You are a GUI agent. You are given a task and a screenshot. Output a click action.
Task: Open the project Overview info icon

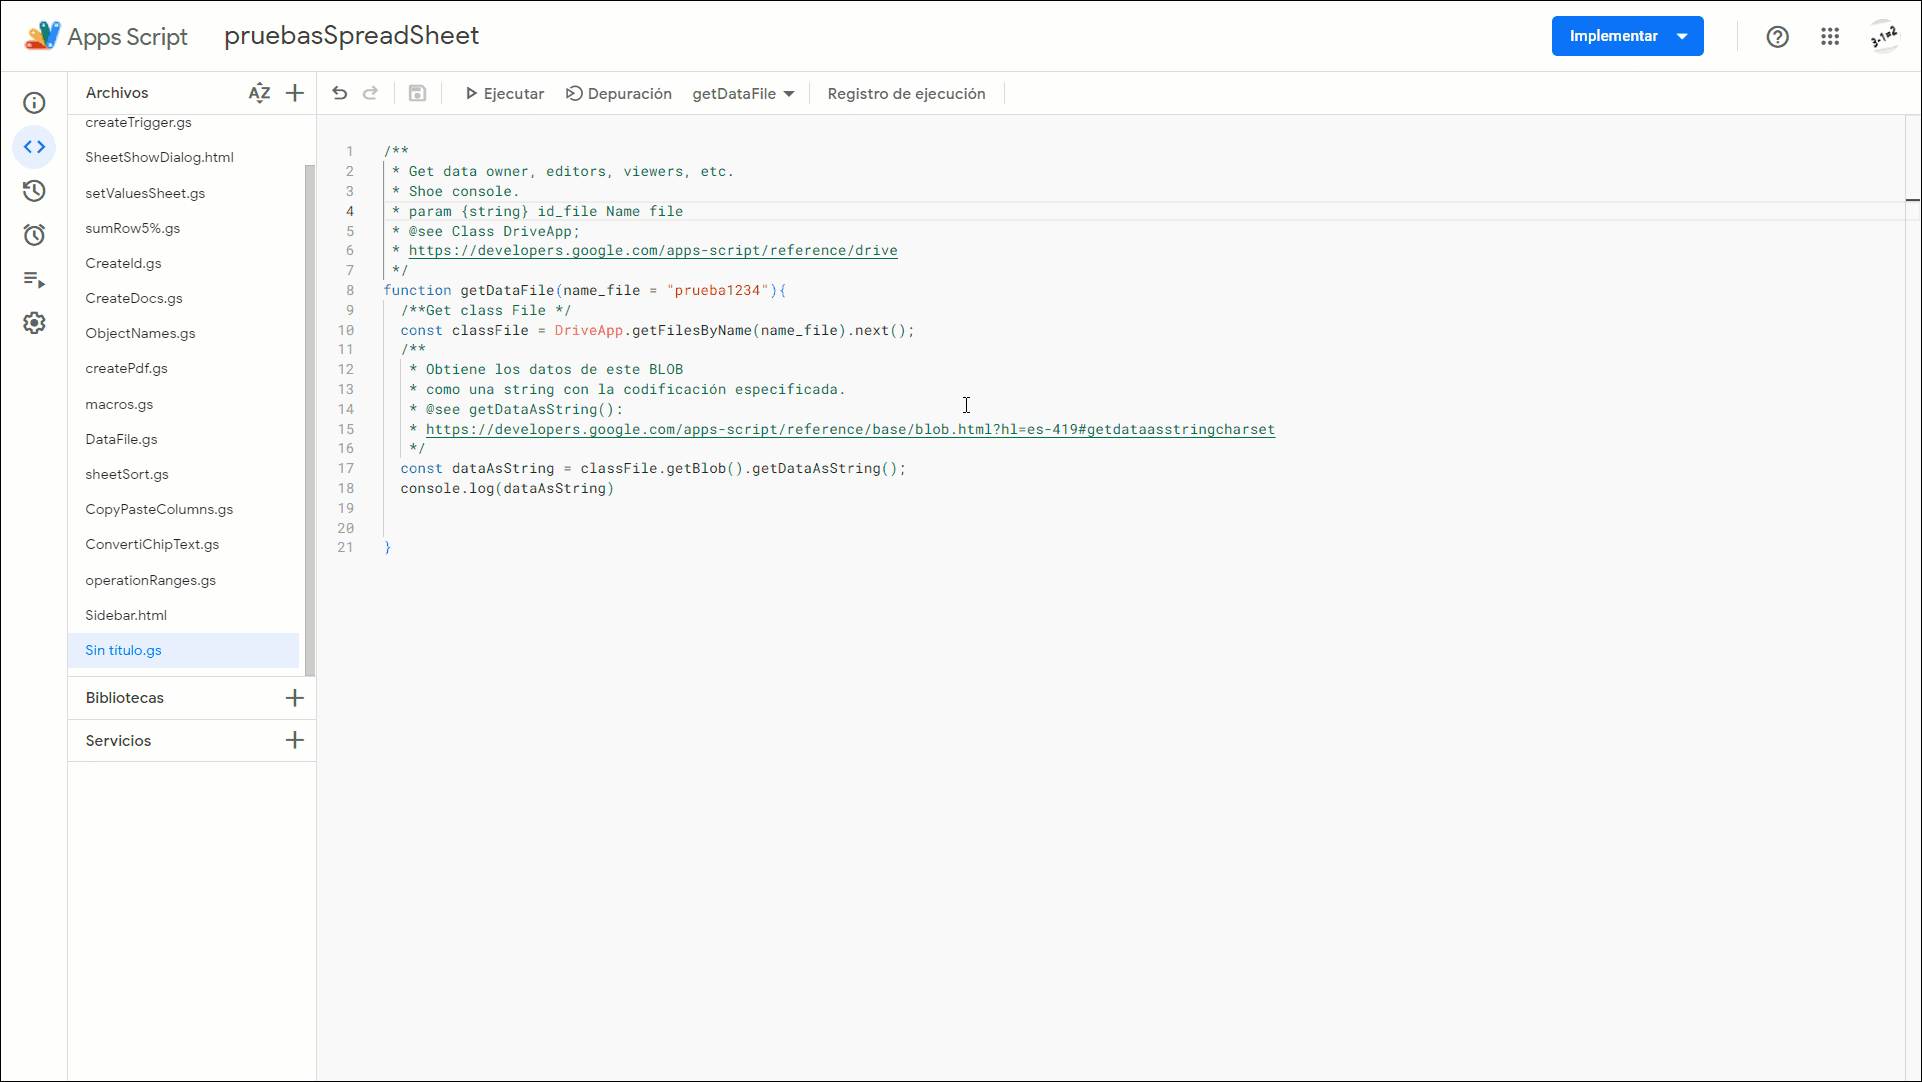point(34,103)
